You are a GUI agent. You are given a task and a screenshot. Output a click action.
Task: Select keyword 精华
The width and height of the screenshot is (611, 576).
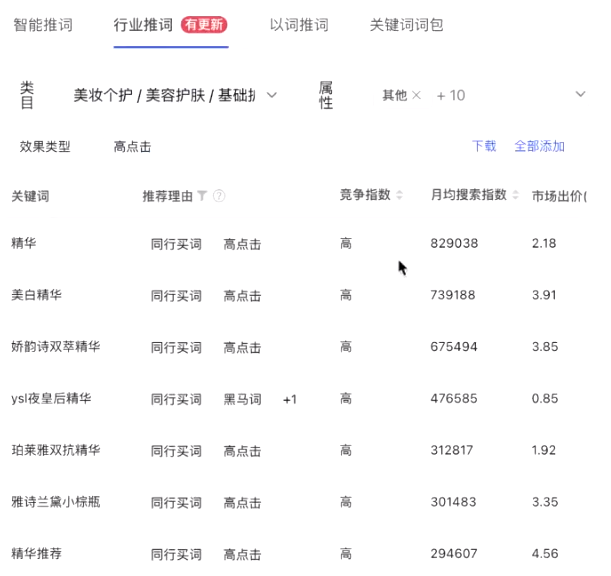click(24, 243)
